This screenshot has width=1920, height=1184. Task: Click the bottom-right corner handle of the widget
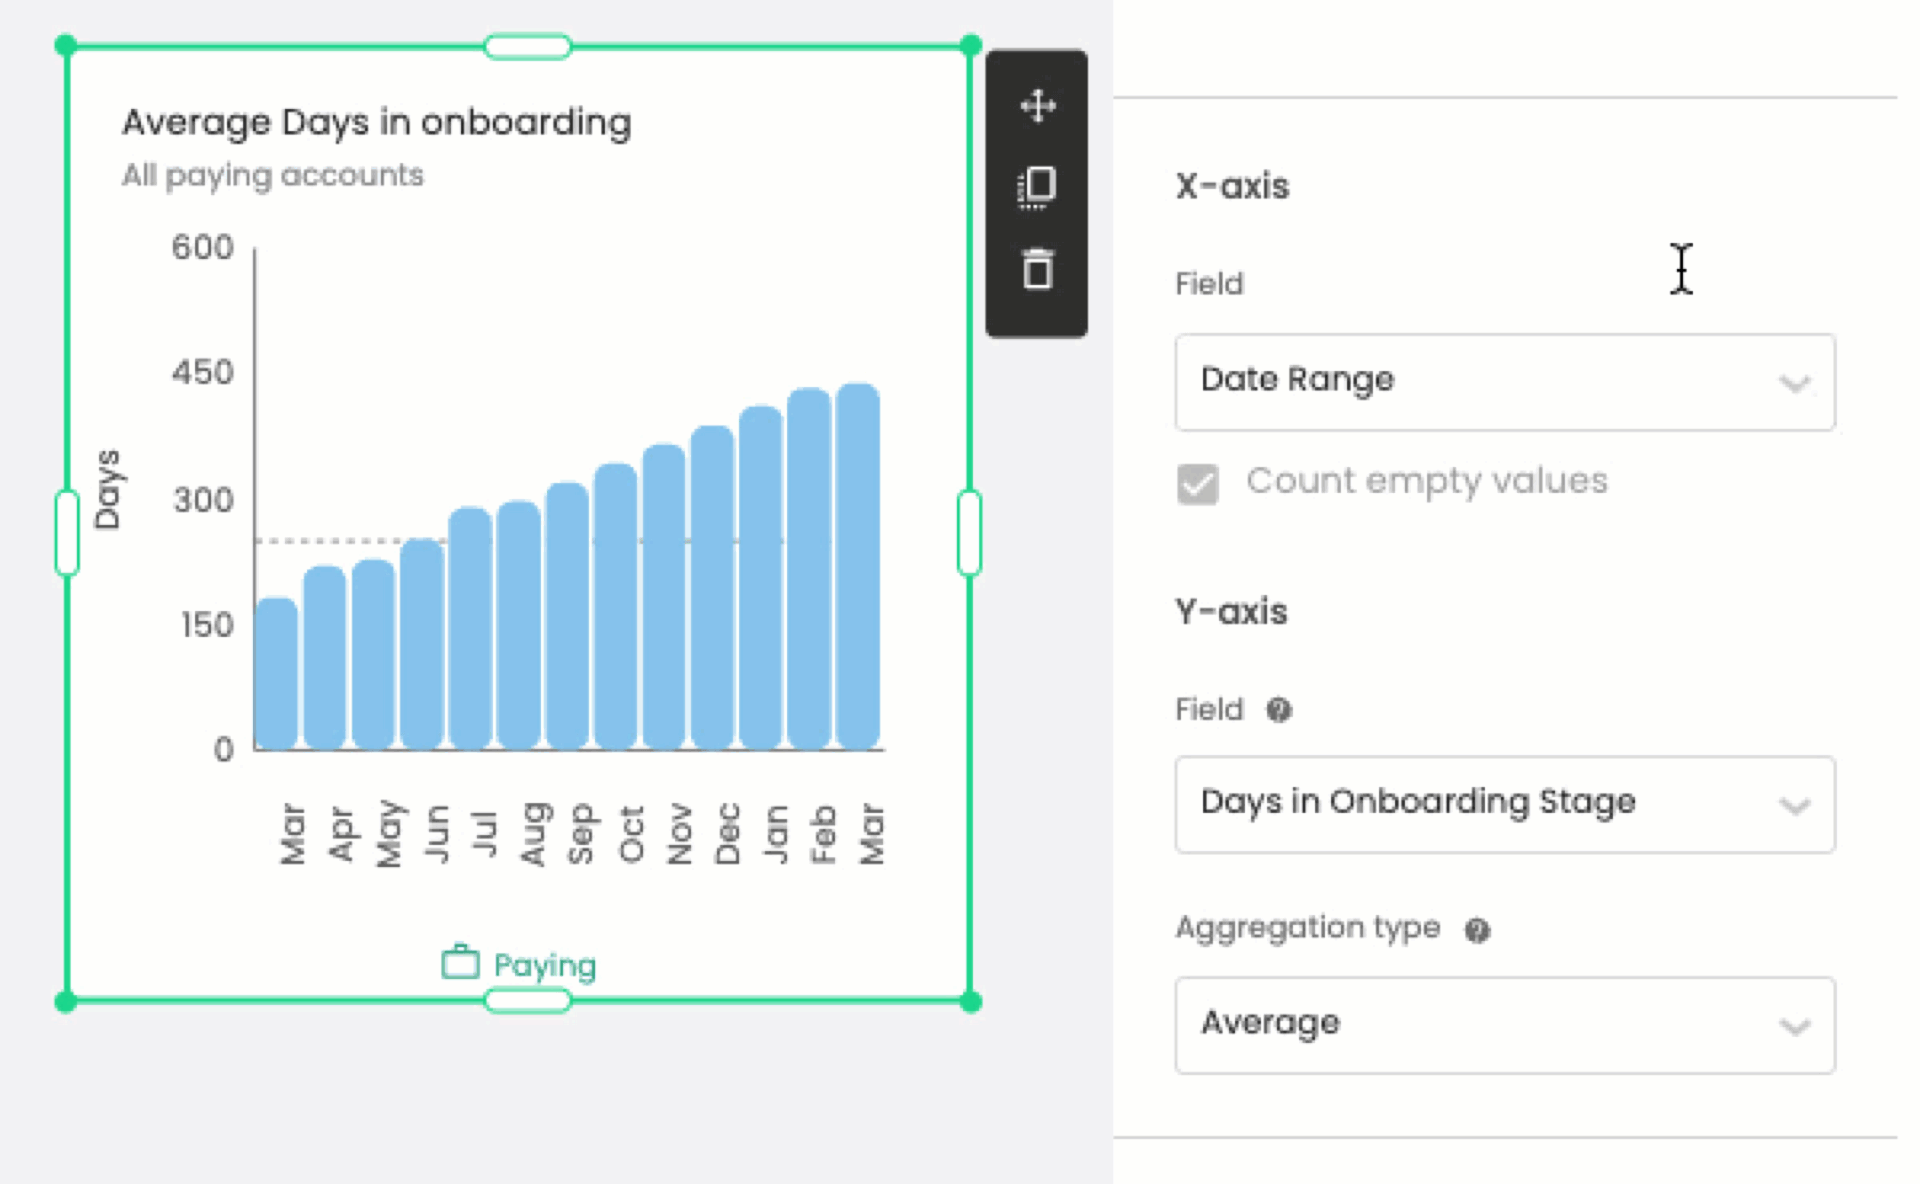970,1001
